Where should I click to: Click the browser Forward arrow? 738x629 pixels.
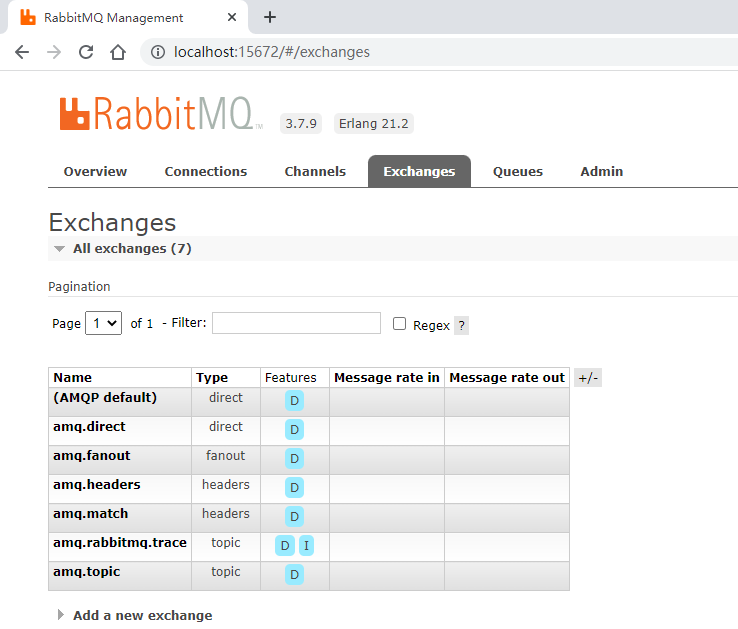tap(54, 52)
